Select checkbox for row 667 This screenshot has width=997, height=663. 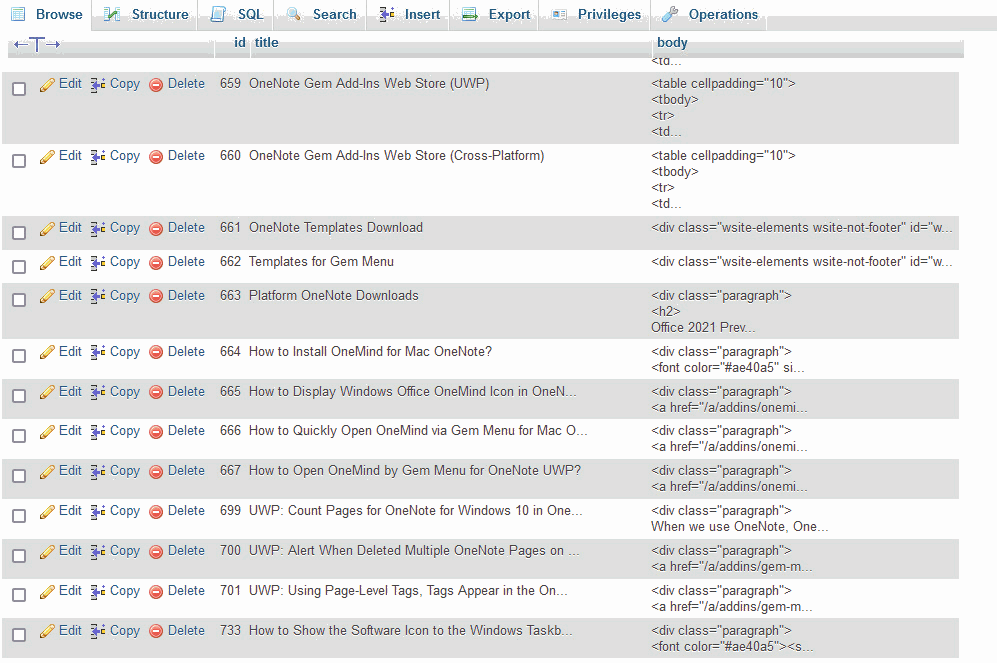tap(19, 475)
